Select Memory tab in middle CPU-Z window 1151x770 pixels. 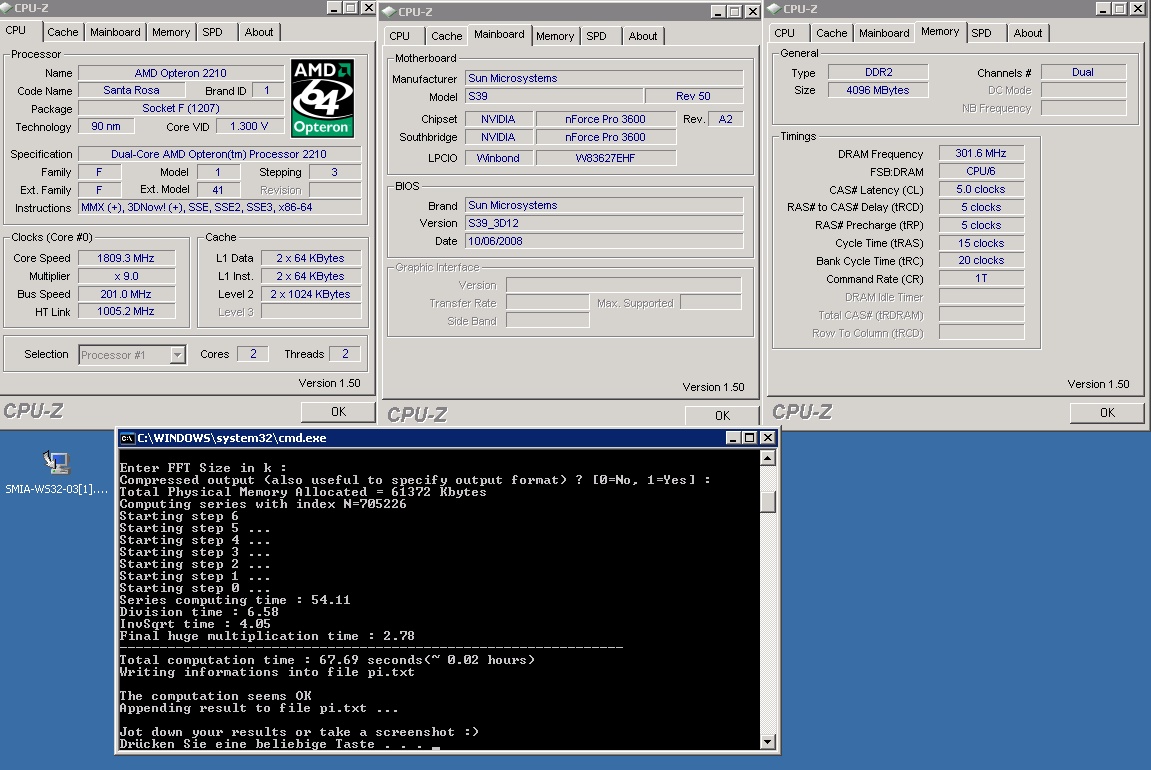555,36
